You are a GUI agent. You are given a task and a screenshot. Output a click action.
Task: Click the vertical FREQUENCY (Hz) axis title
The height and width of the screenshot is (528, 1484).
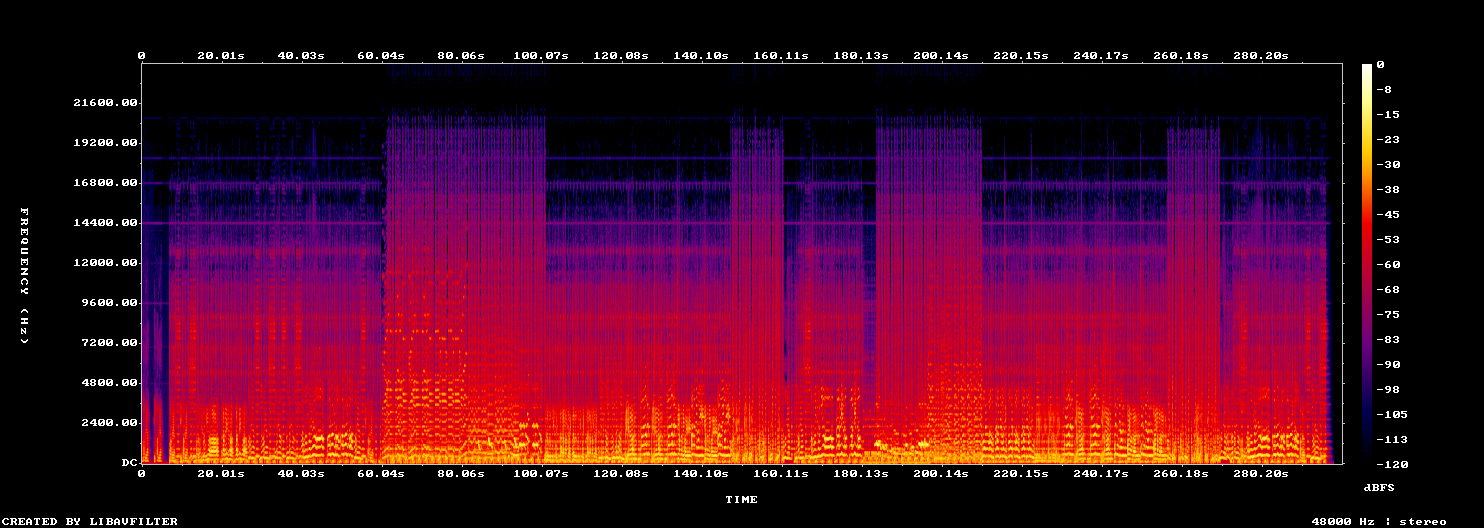coord(25,276)
